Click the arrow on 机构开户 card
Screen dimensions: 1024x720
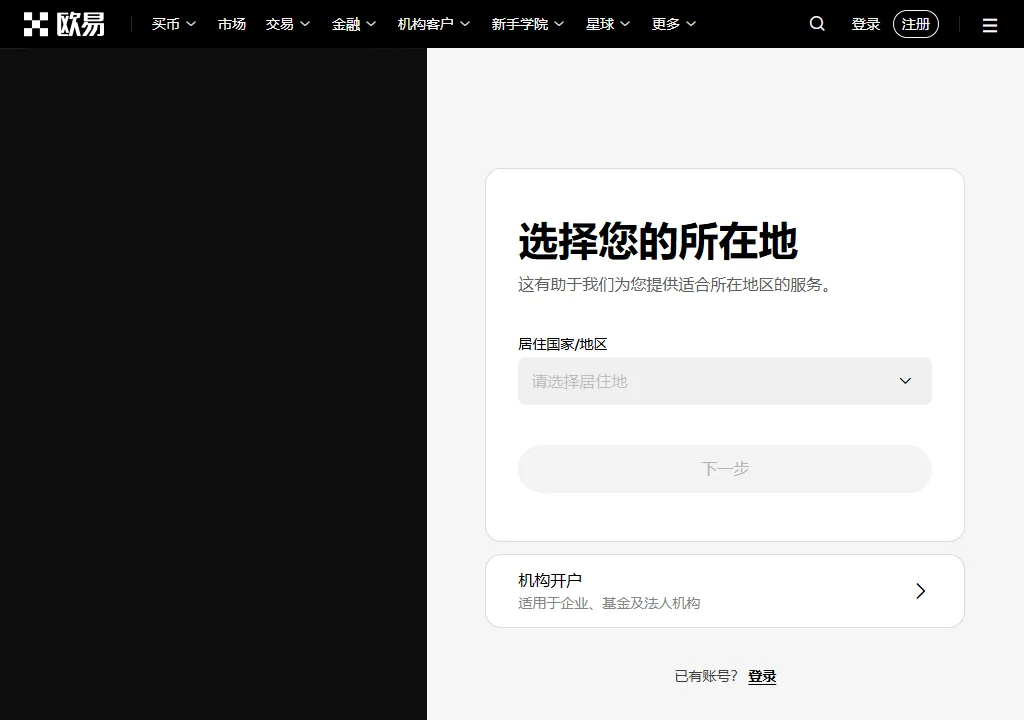(x=921, y=591)
